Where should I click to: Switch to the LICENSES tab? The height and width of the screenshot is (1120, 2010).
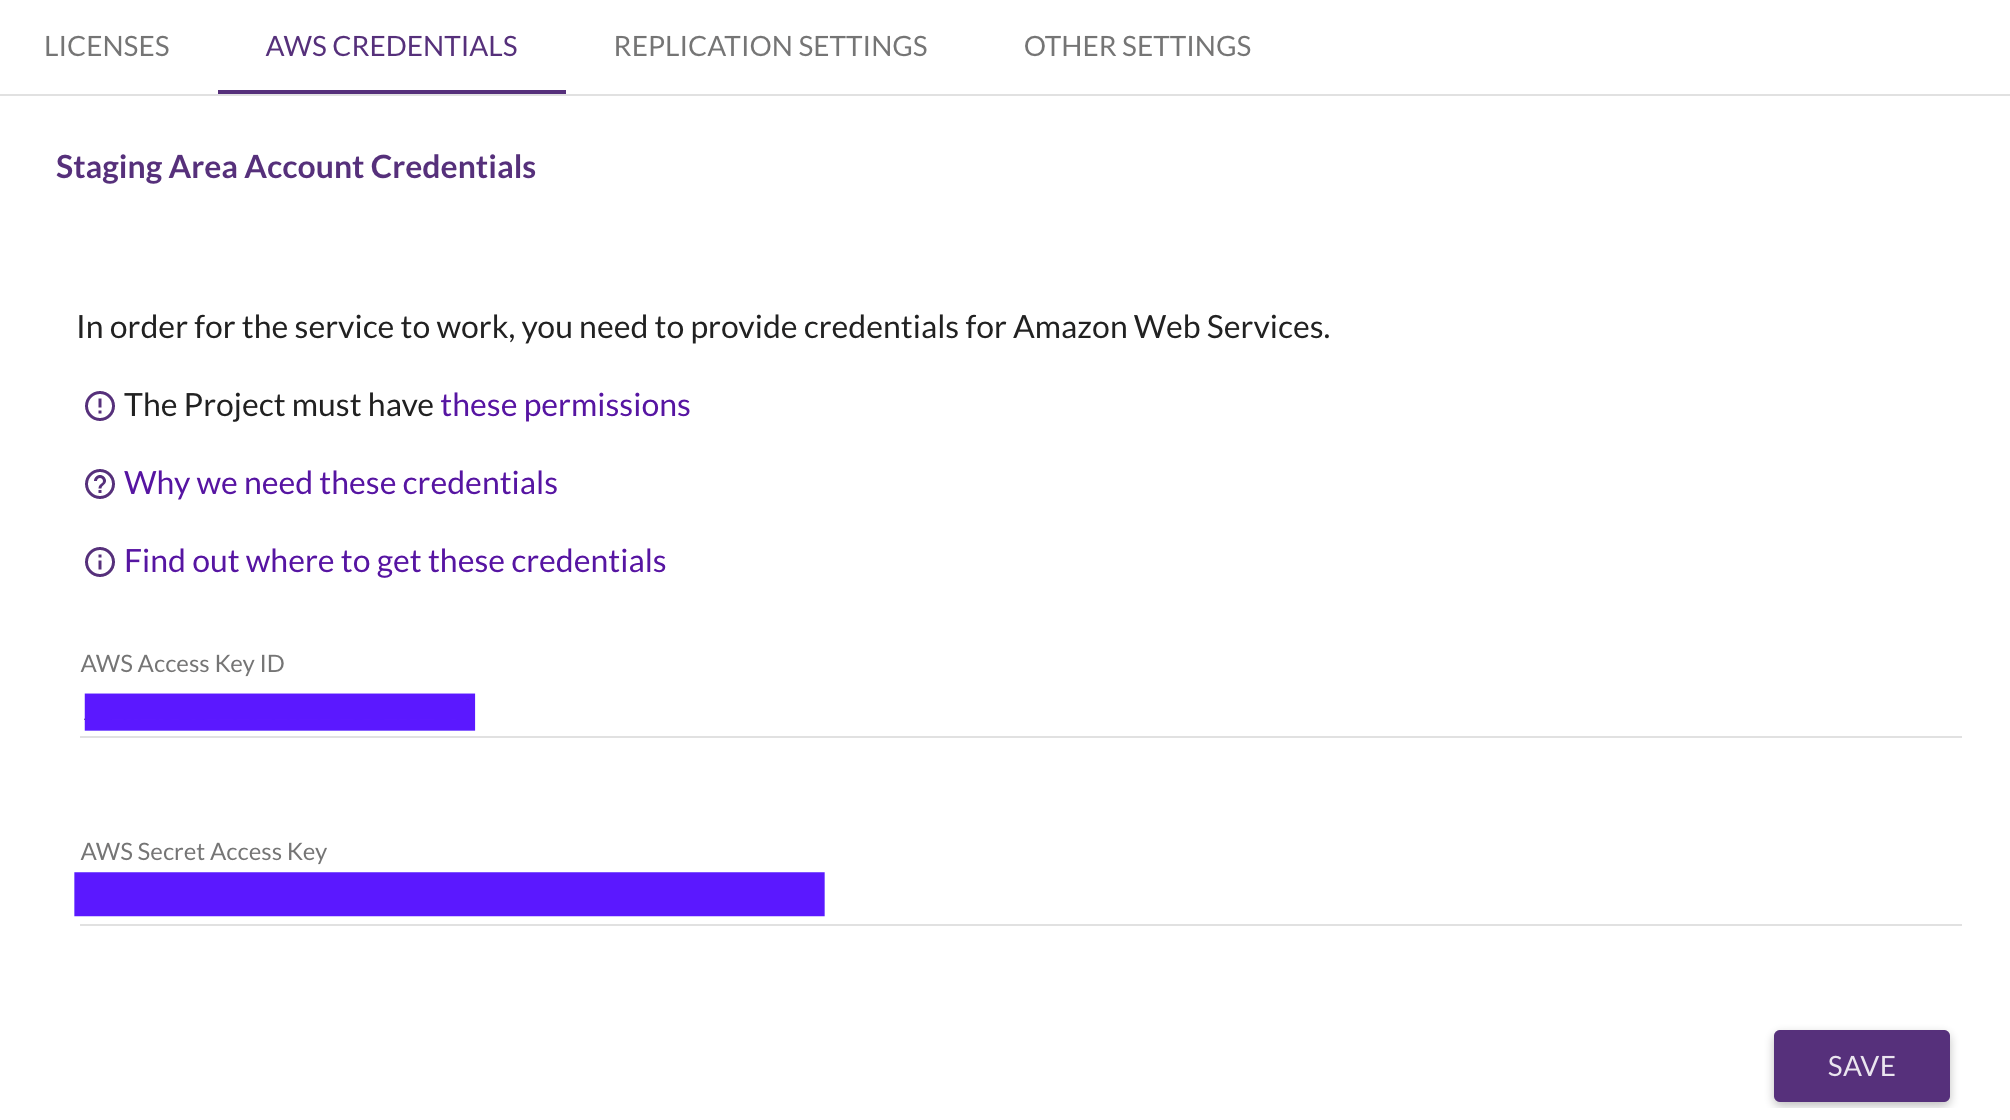(106, 46)
